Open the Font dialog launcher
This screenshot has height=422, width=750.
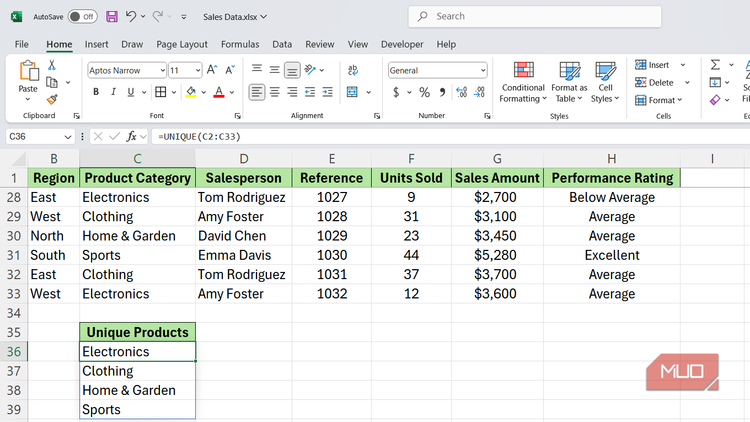pos(237,116)
